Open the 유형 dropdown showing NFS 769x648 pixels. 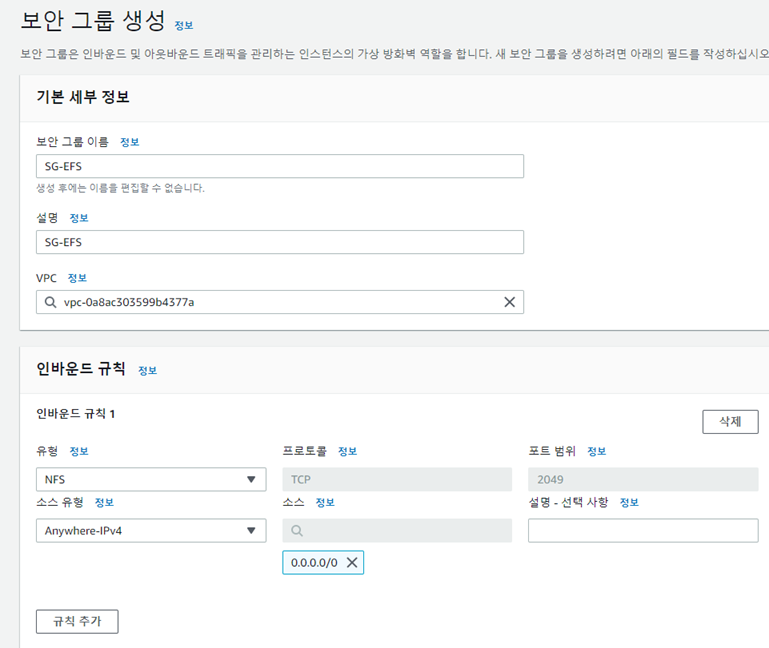(x=151, y=479)
